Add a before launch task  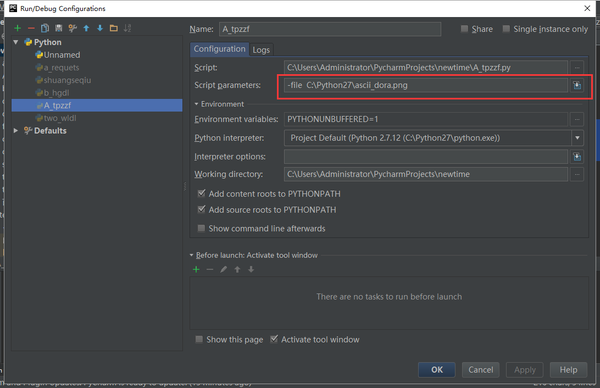[x=196, y=269]
